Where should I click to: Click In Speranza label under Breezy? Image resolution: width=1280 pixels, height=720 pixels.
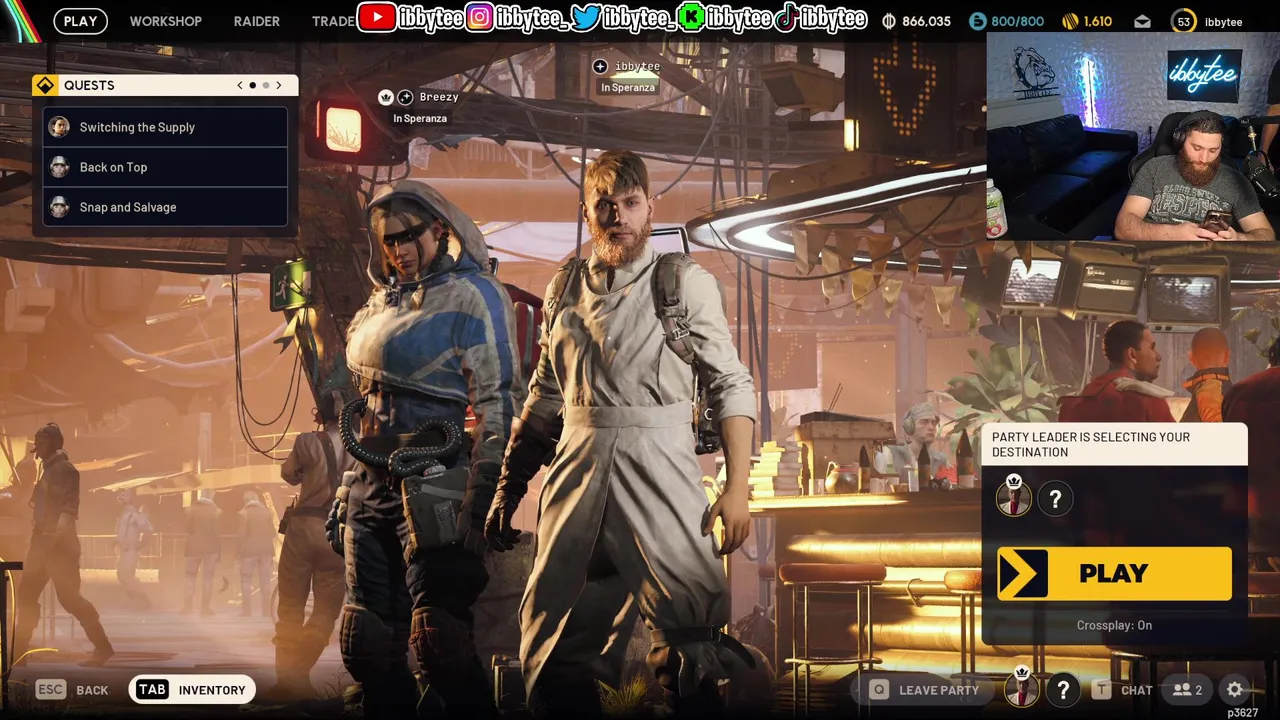[x=420, y=118]
